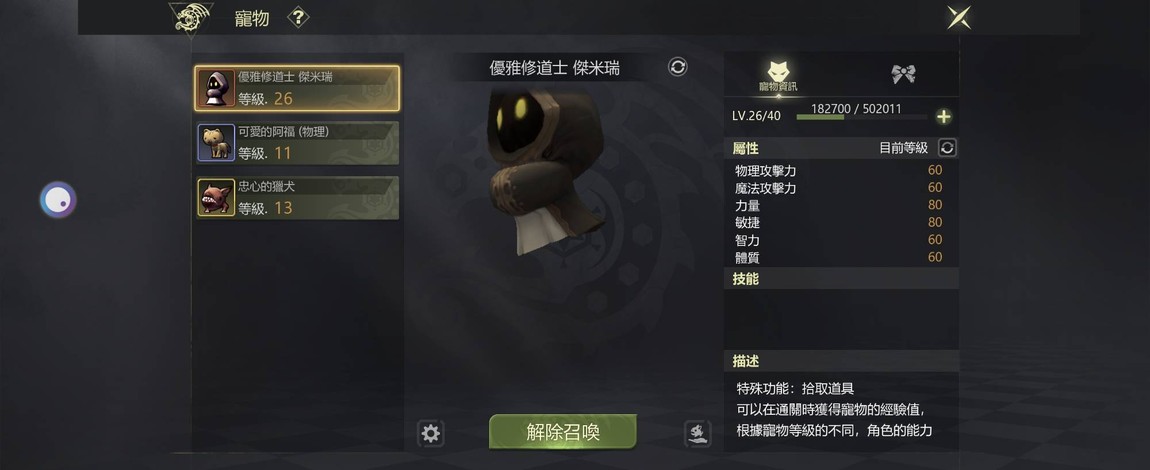This screenshot has width=1150, height=470.
Task: Switch to the bow ribbon tab
Action: tap(903, 73)
